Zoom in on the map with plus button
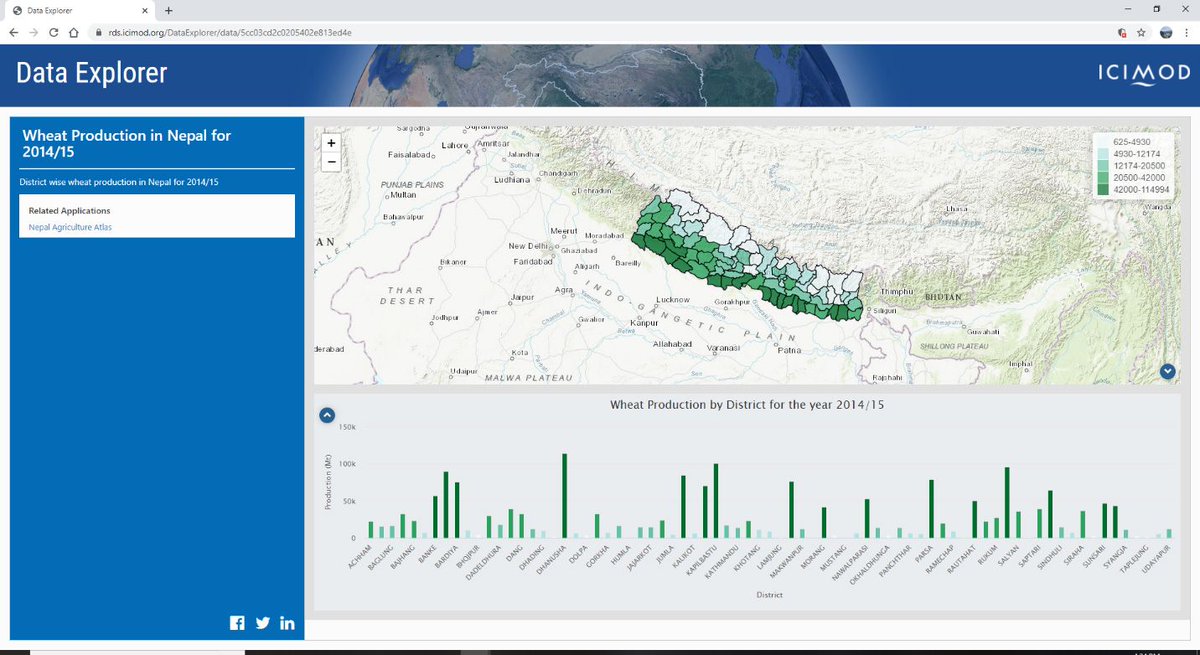This screenshot has width=1200, height=655. click(331, 143)
